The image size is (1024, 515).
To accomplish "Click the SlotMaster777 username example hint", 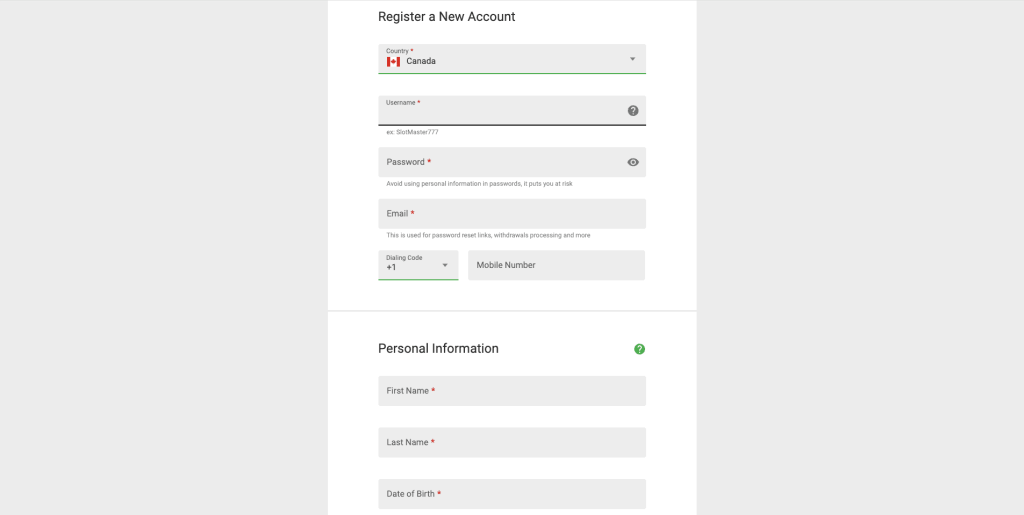I will tap(412, 132).
